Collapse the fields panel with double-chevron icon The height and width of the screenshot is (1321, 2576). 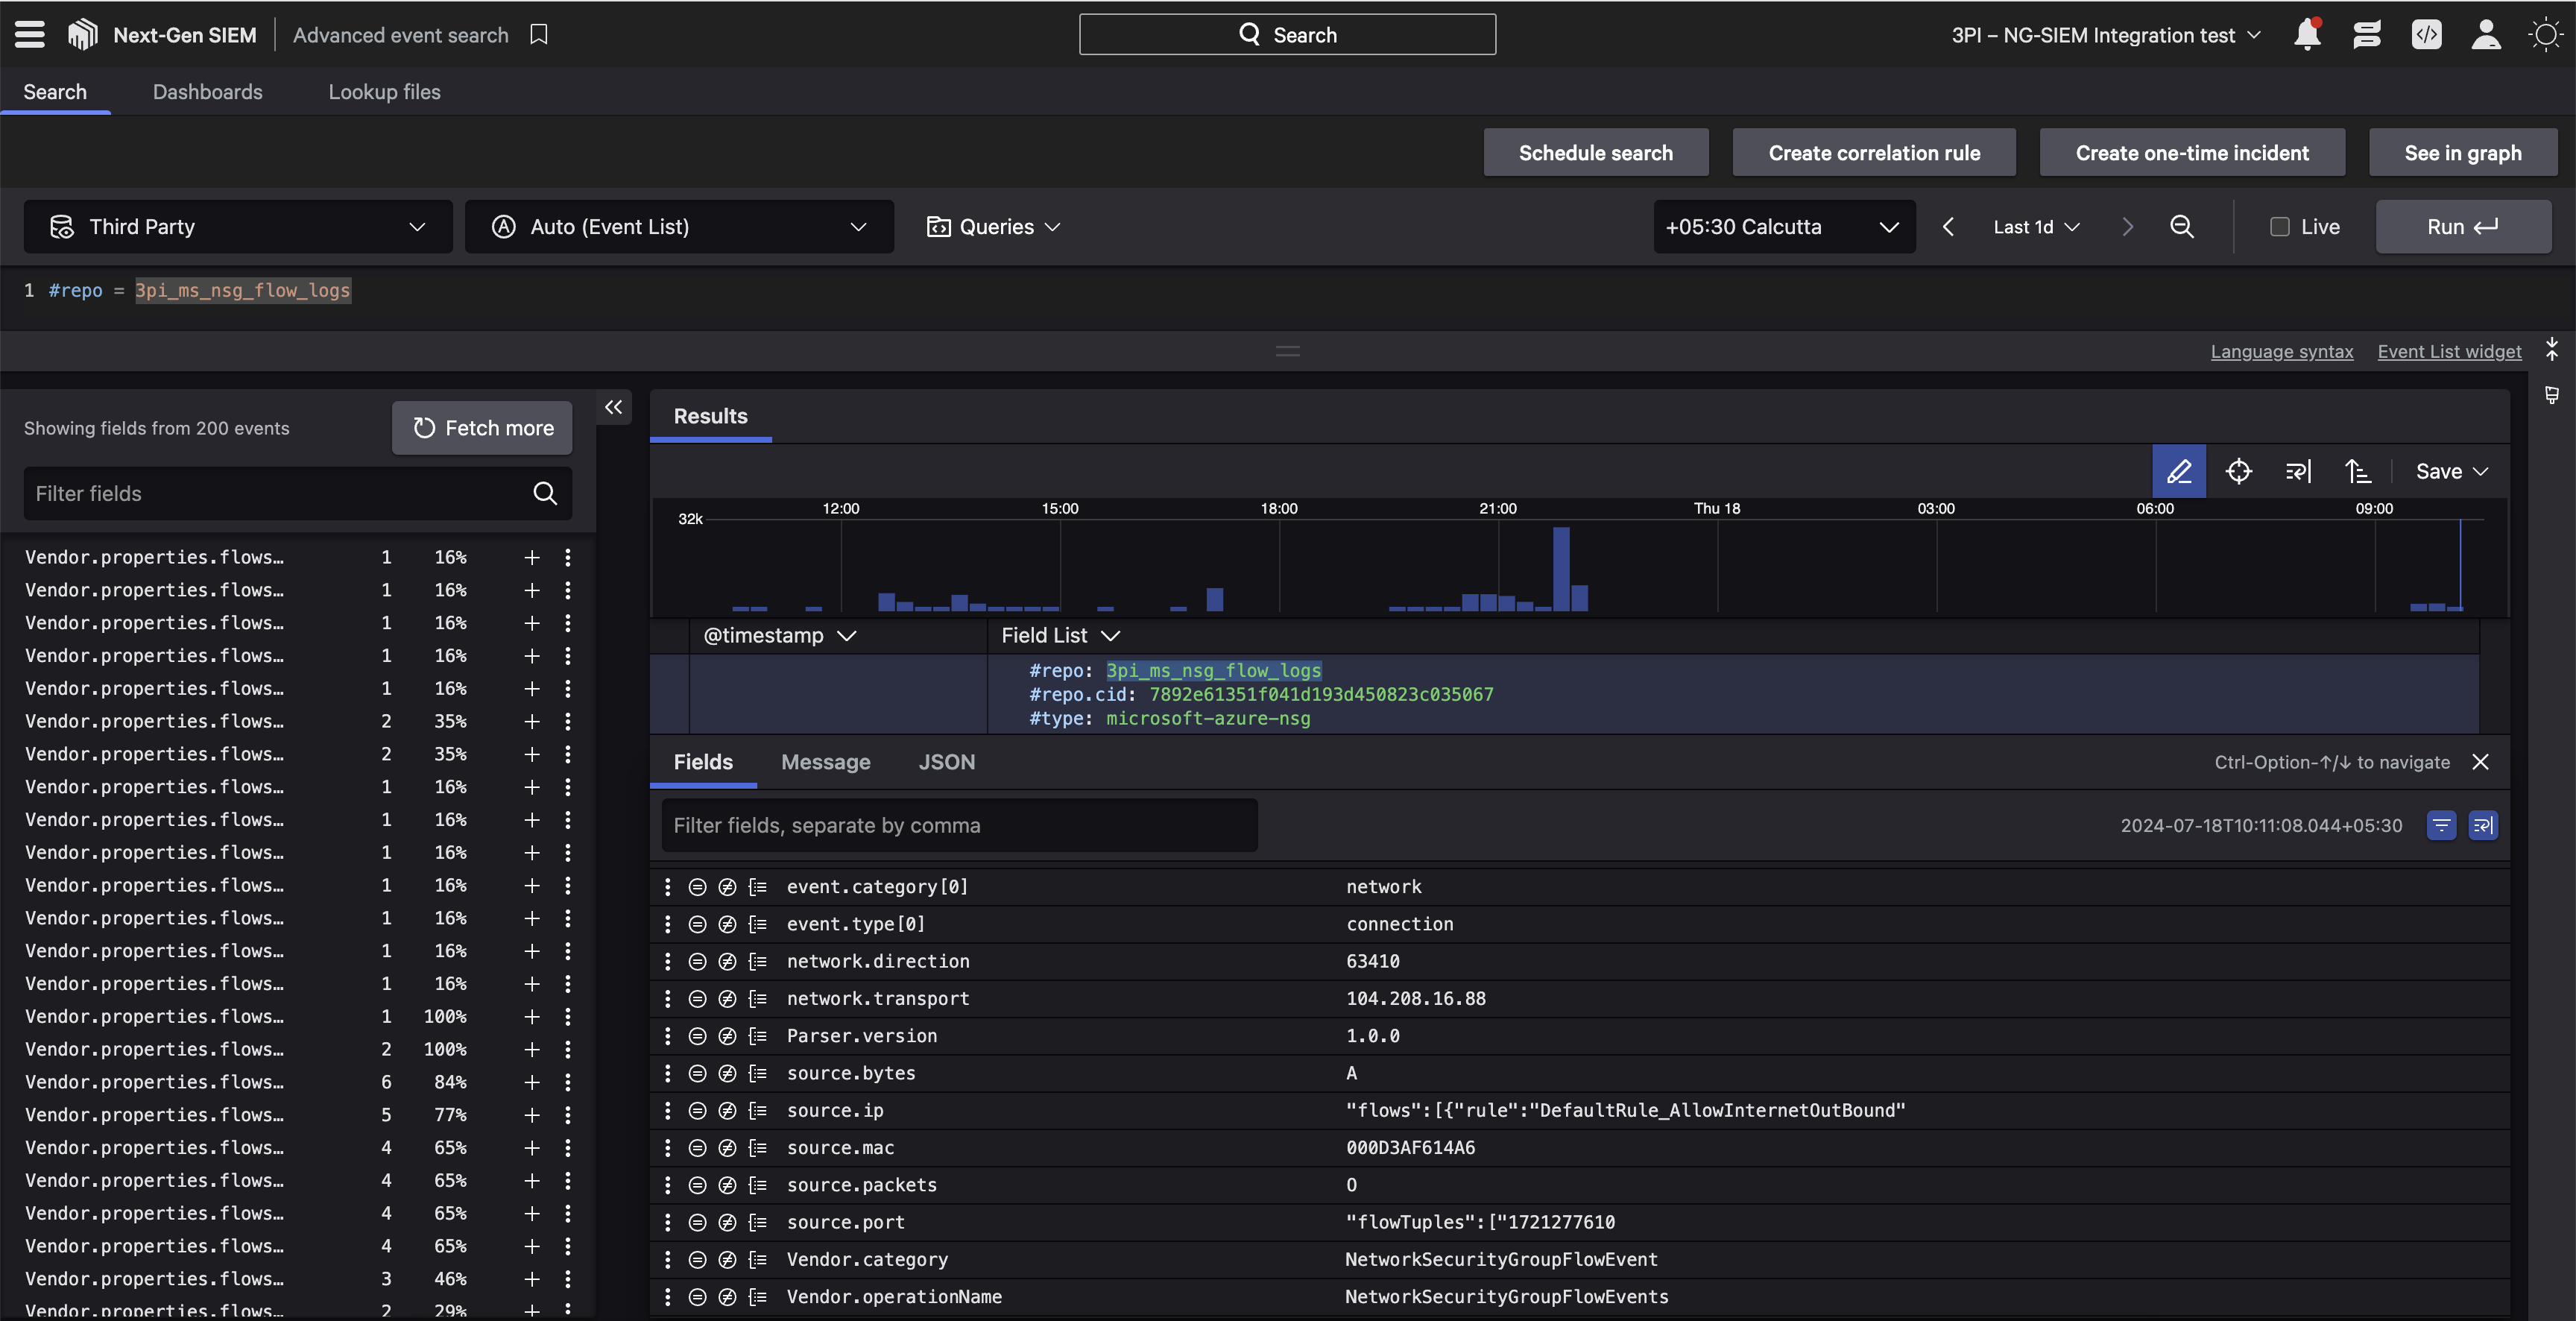[x=613, y=407]
